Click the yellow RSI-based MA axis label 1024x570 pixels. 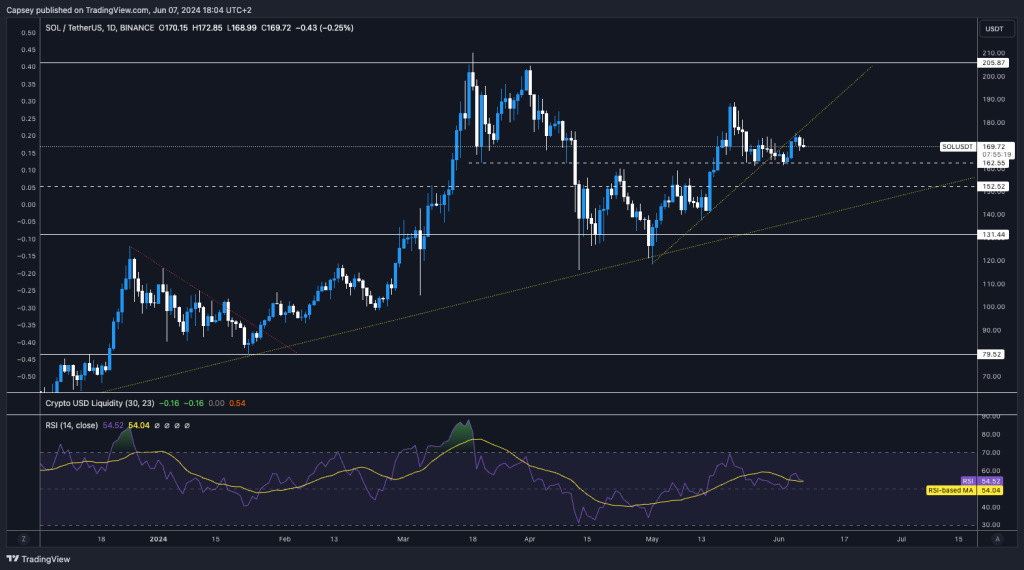pos(965,490)
